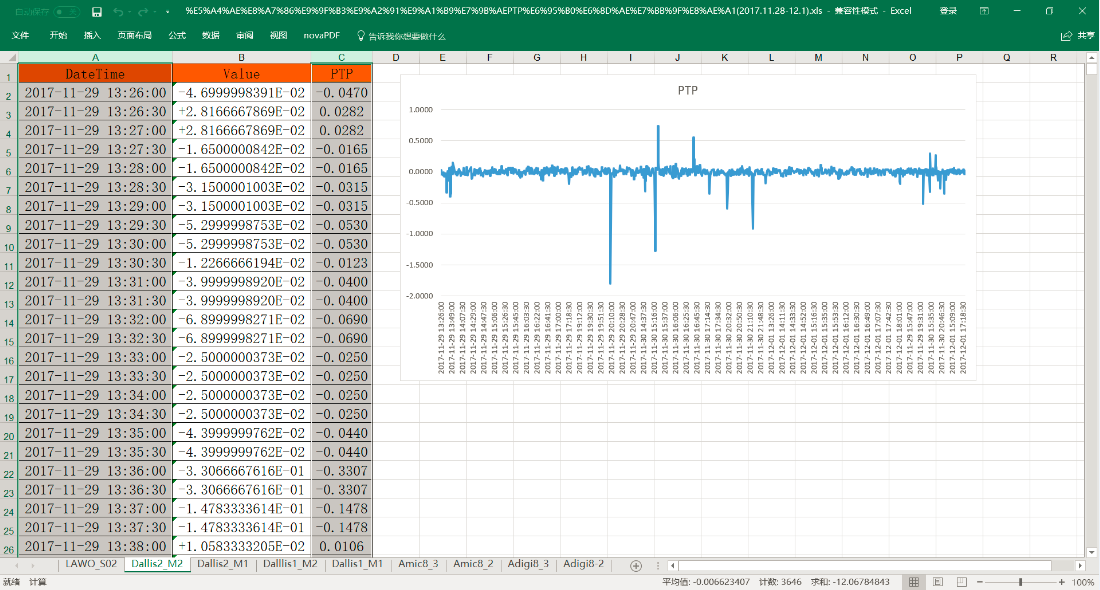1100x590 pixels.
Task: Click the PTP header cell in column C
Action: point(342,74)
